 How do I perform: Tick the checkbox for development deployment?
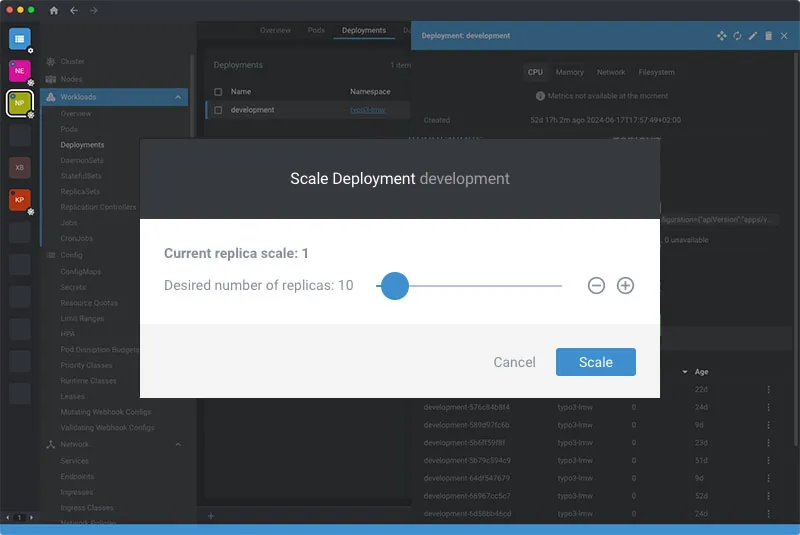tap(218, 110)
